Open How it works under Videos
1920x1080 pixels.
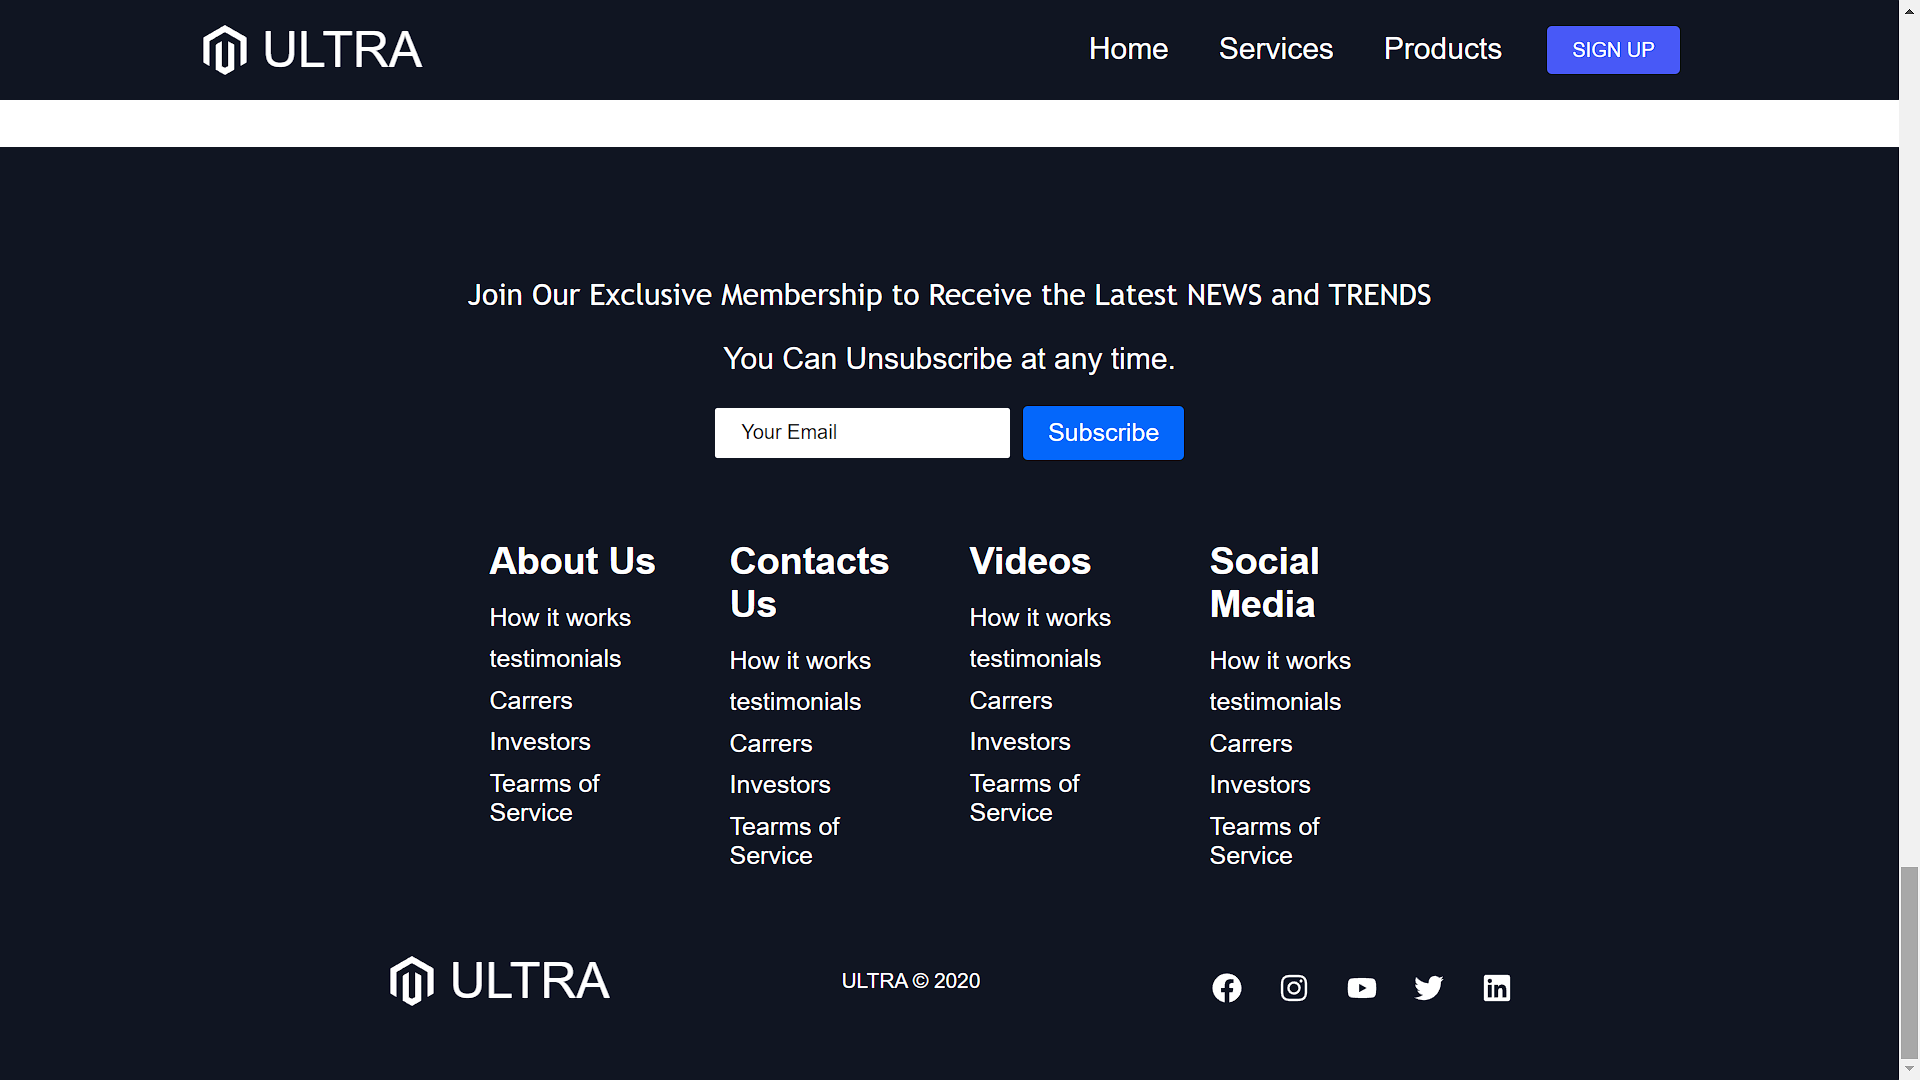(1040, 618)
